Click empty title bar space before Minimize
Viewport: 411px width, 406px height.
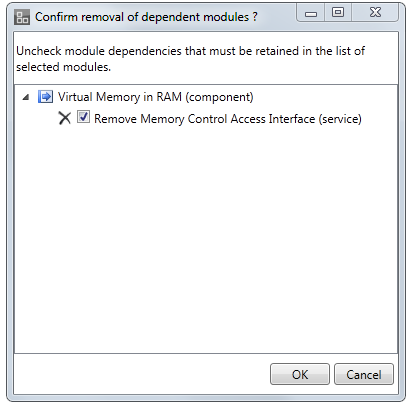277,16
